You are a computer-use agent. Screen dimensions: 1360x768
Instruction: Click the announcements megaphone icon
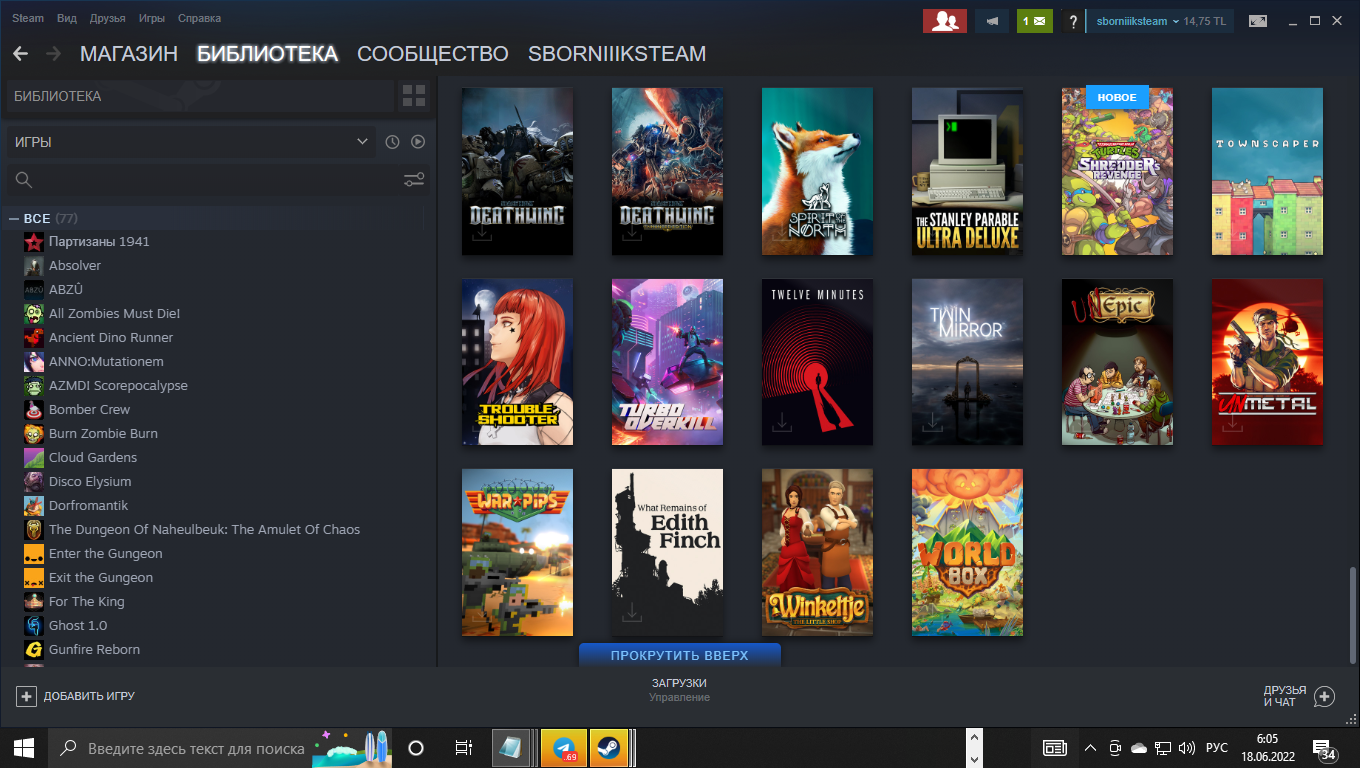(992, 21)
